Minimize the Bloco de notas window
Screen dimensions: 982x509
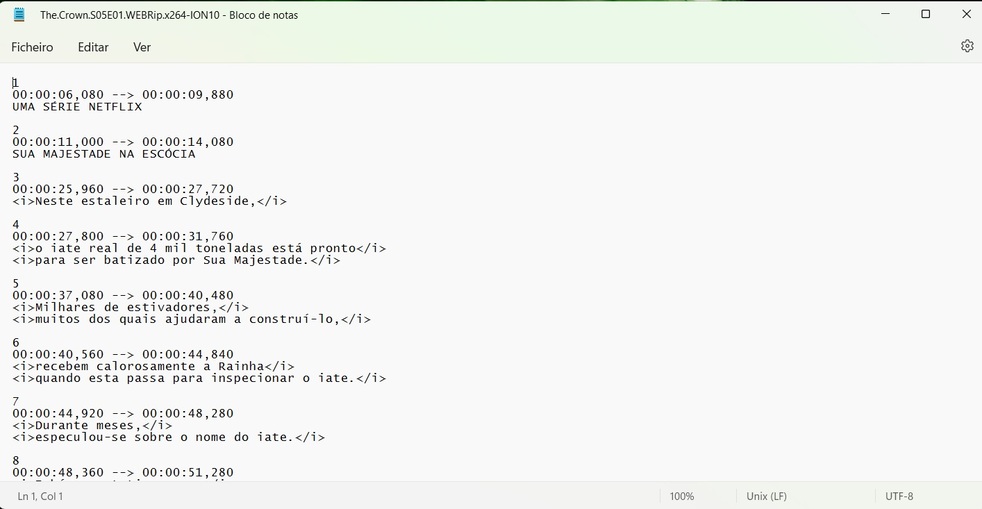pos(886,14)
